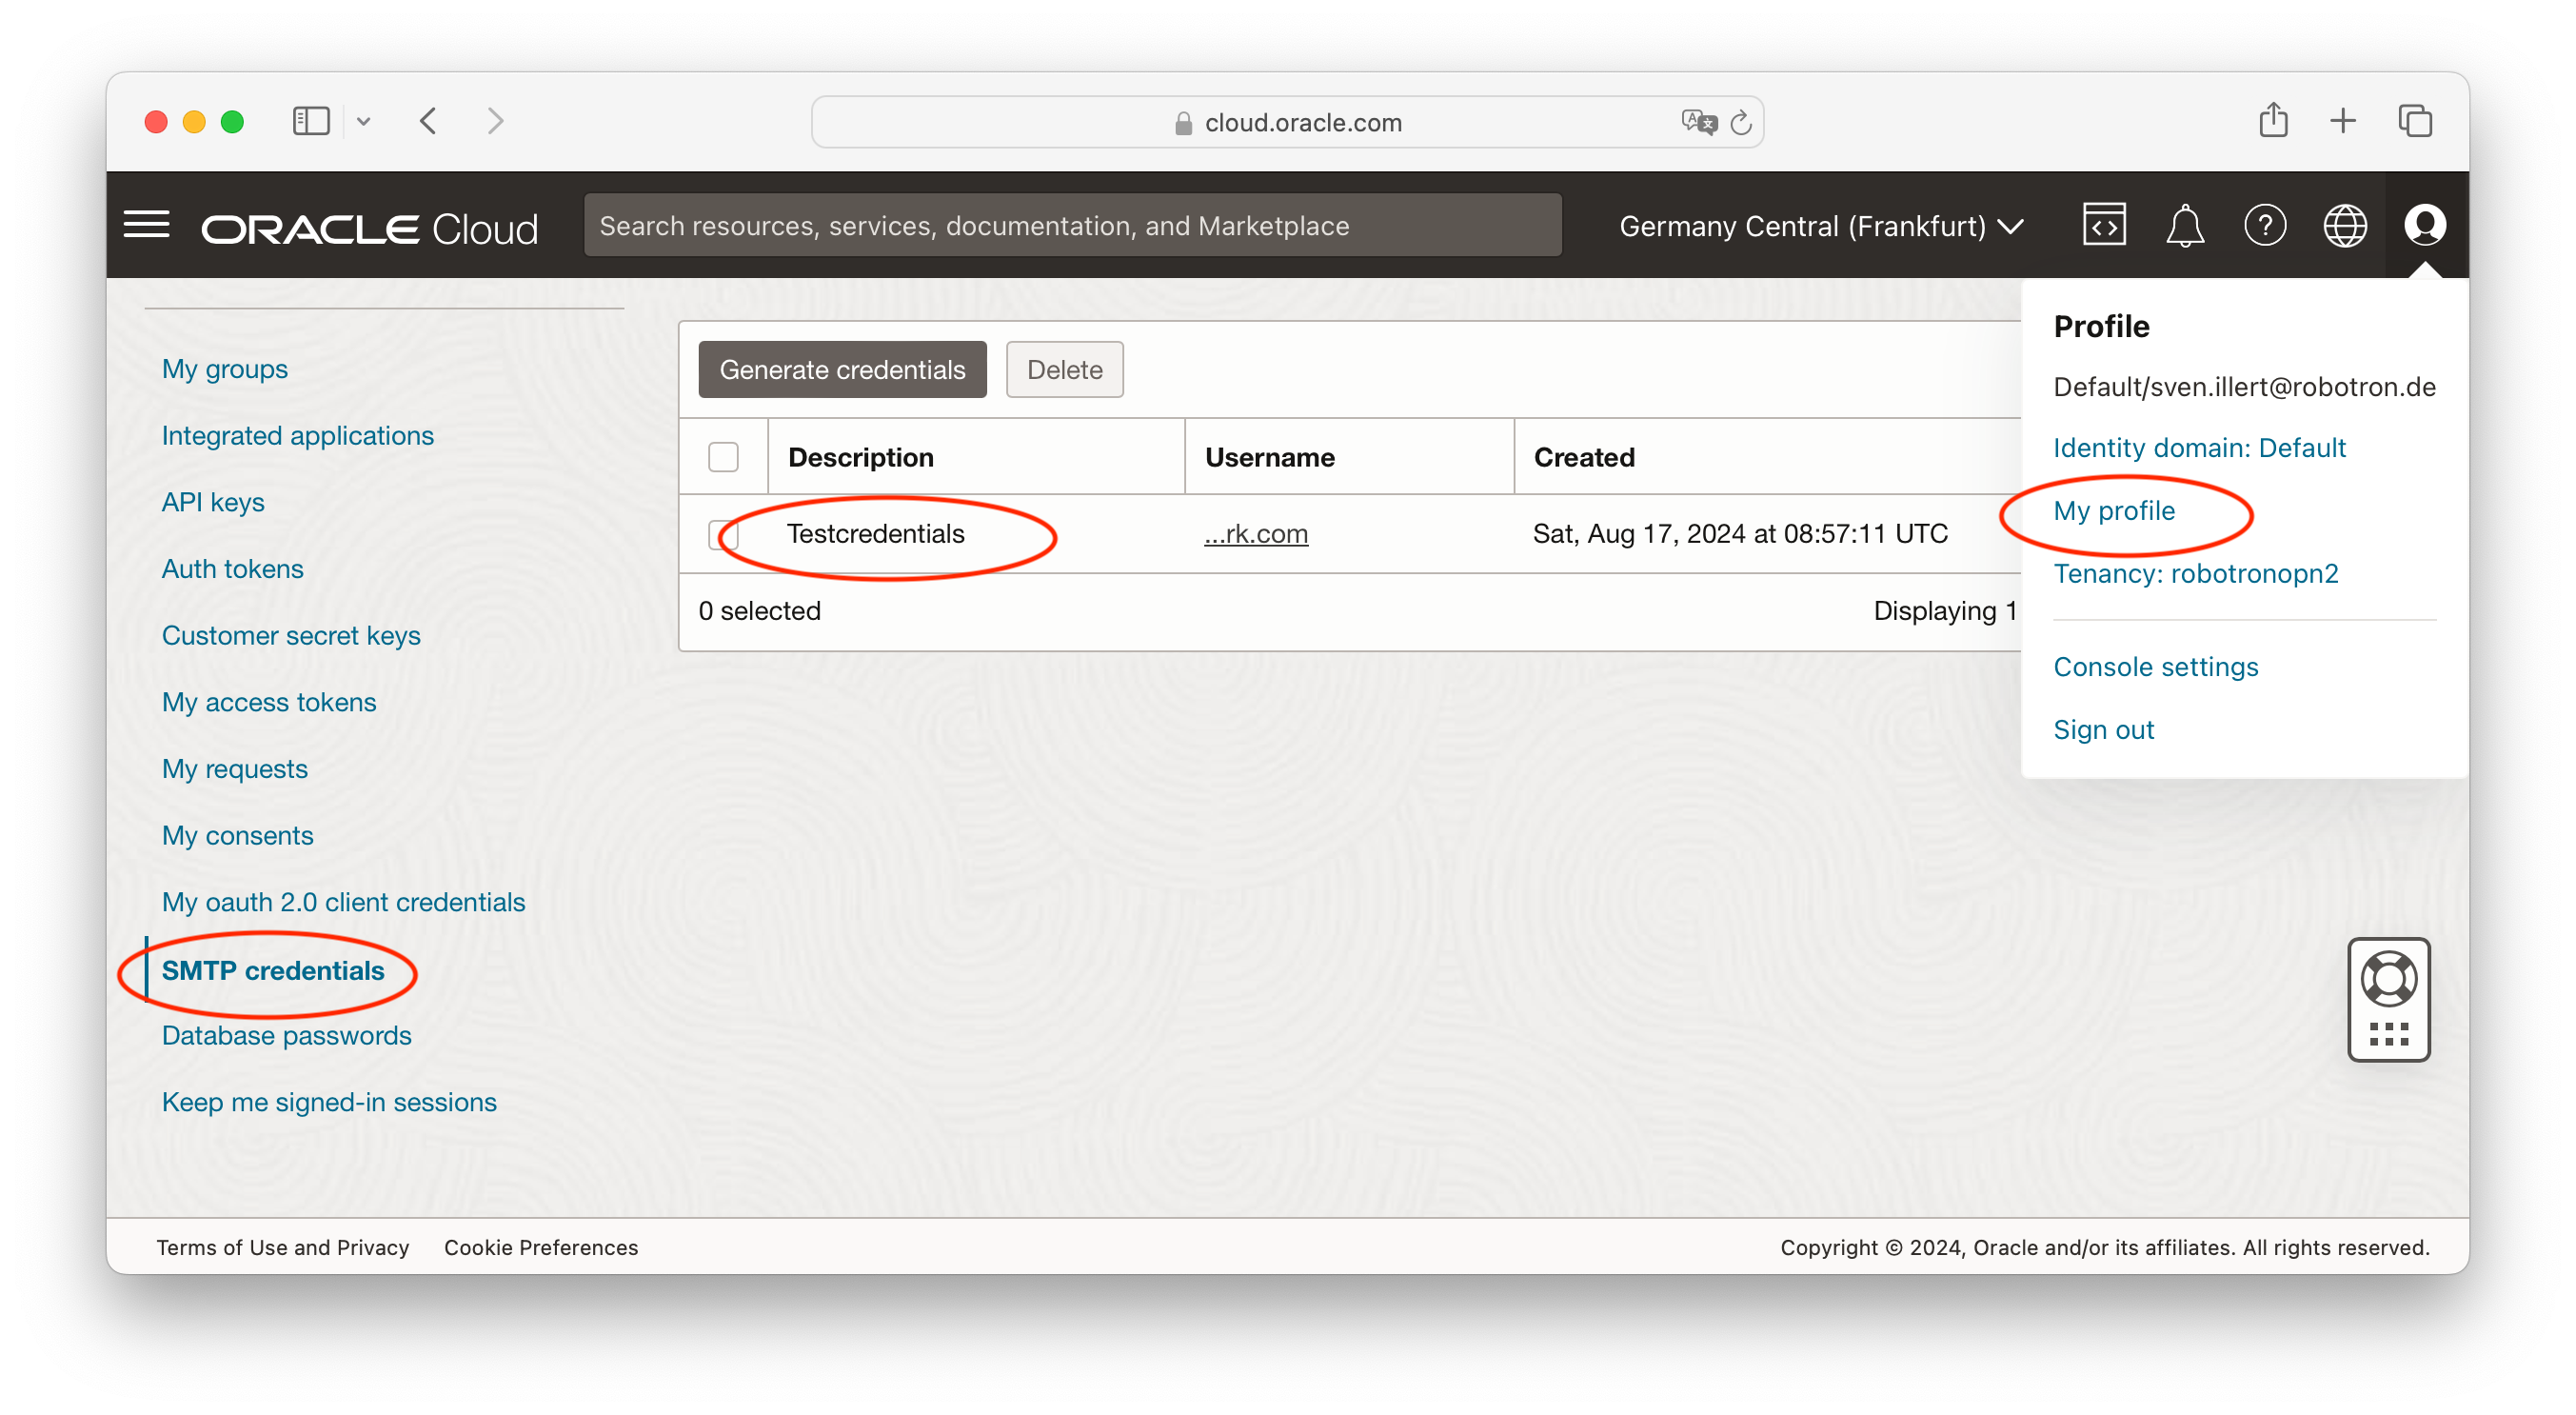The height and width of the screenshot is (1415, 2576).
Task: Open the Tenancy: robotronopn2 link
Action: pos(2195,573)
